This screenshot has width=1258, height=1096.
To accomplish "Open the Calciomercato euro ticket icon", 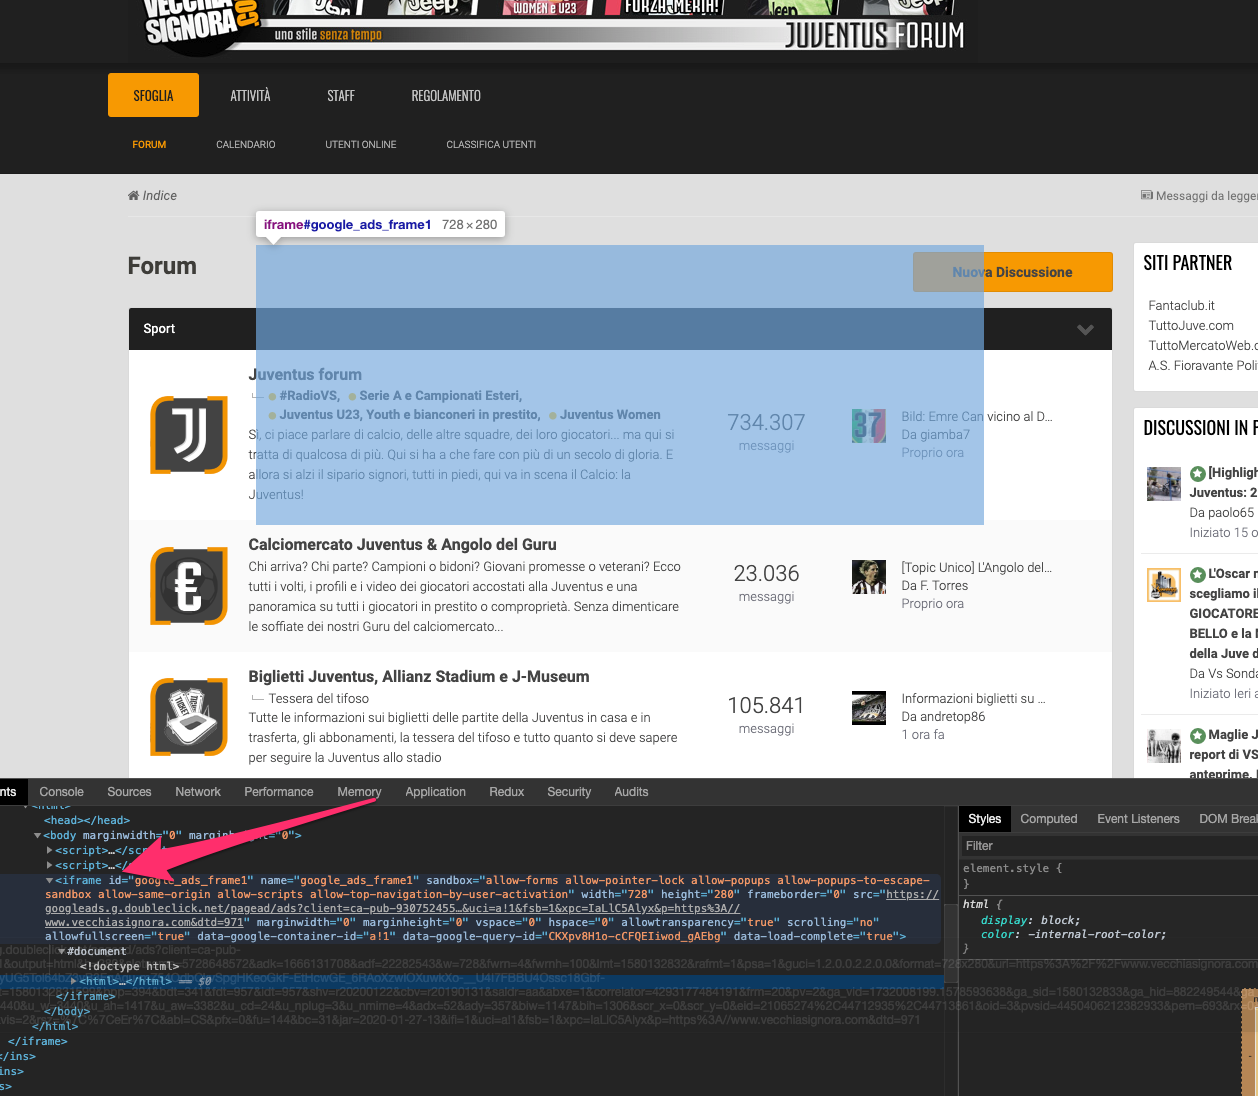I will coord(189,586).
